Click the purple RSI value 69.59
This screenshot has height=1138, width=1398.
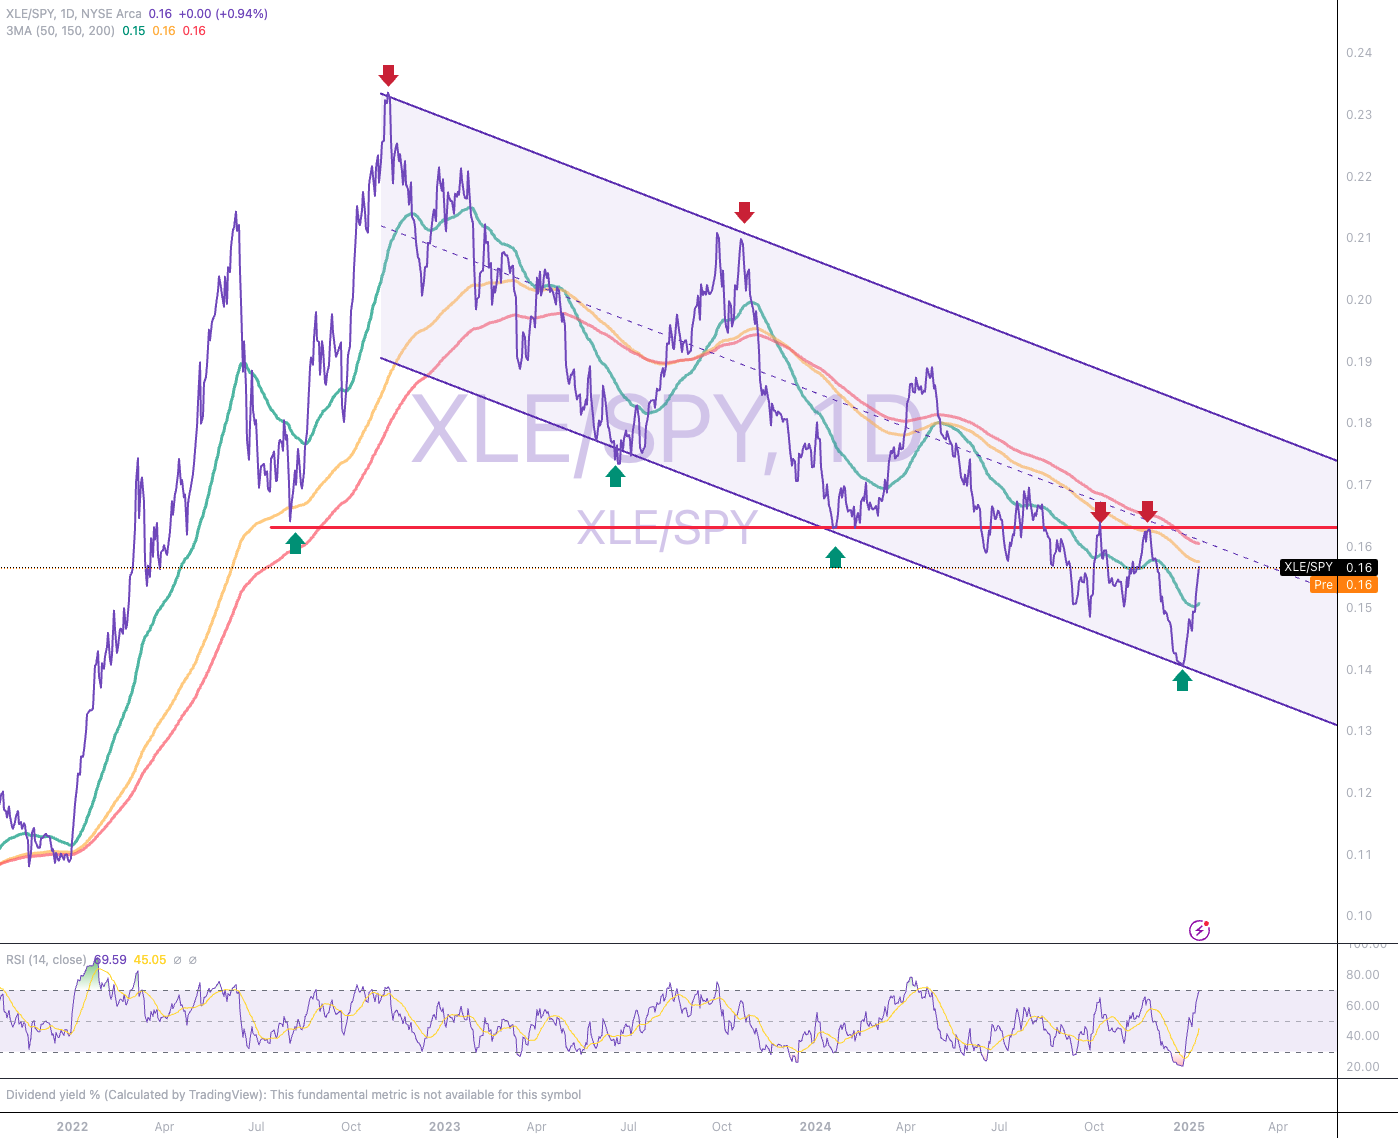click(110, 960)
